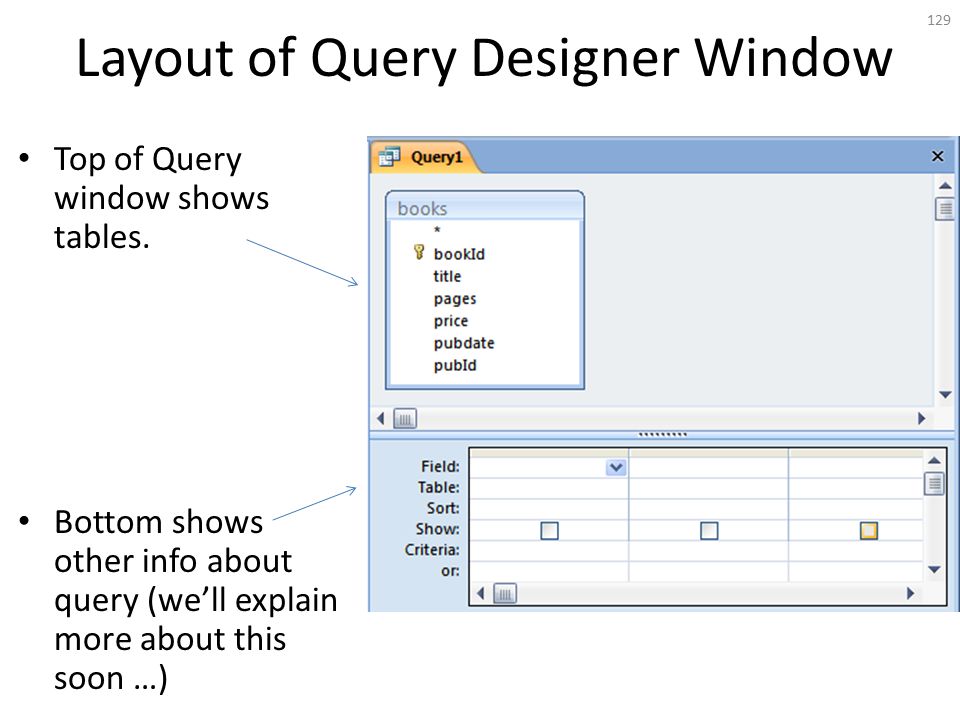
Task: Click the left arrow of design grid horizontal scrollbar
Action: (481, 593)
